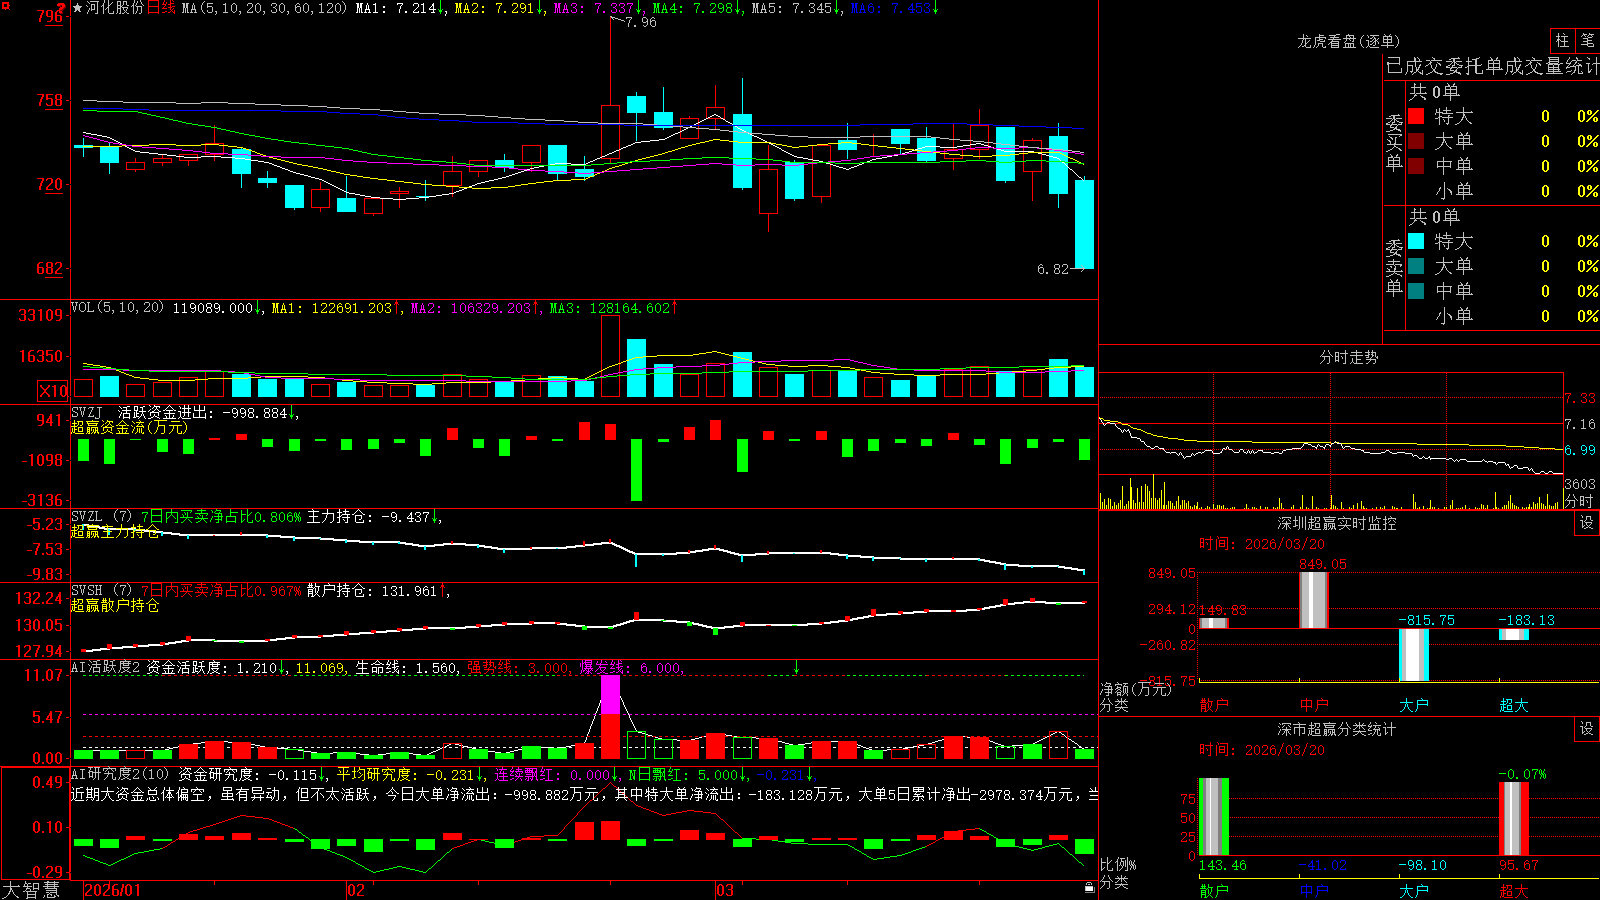Image resolution: width=1600 pixels, height=900 pixels.
Task: Click the star icon before 河化股份
Action: [x=78, y=8]
